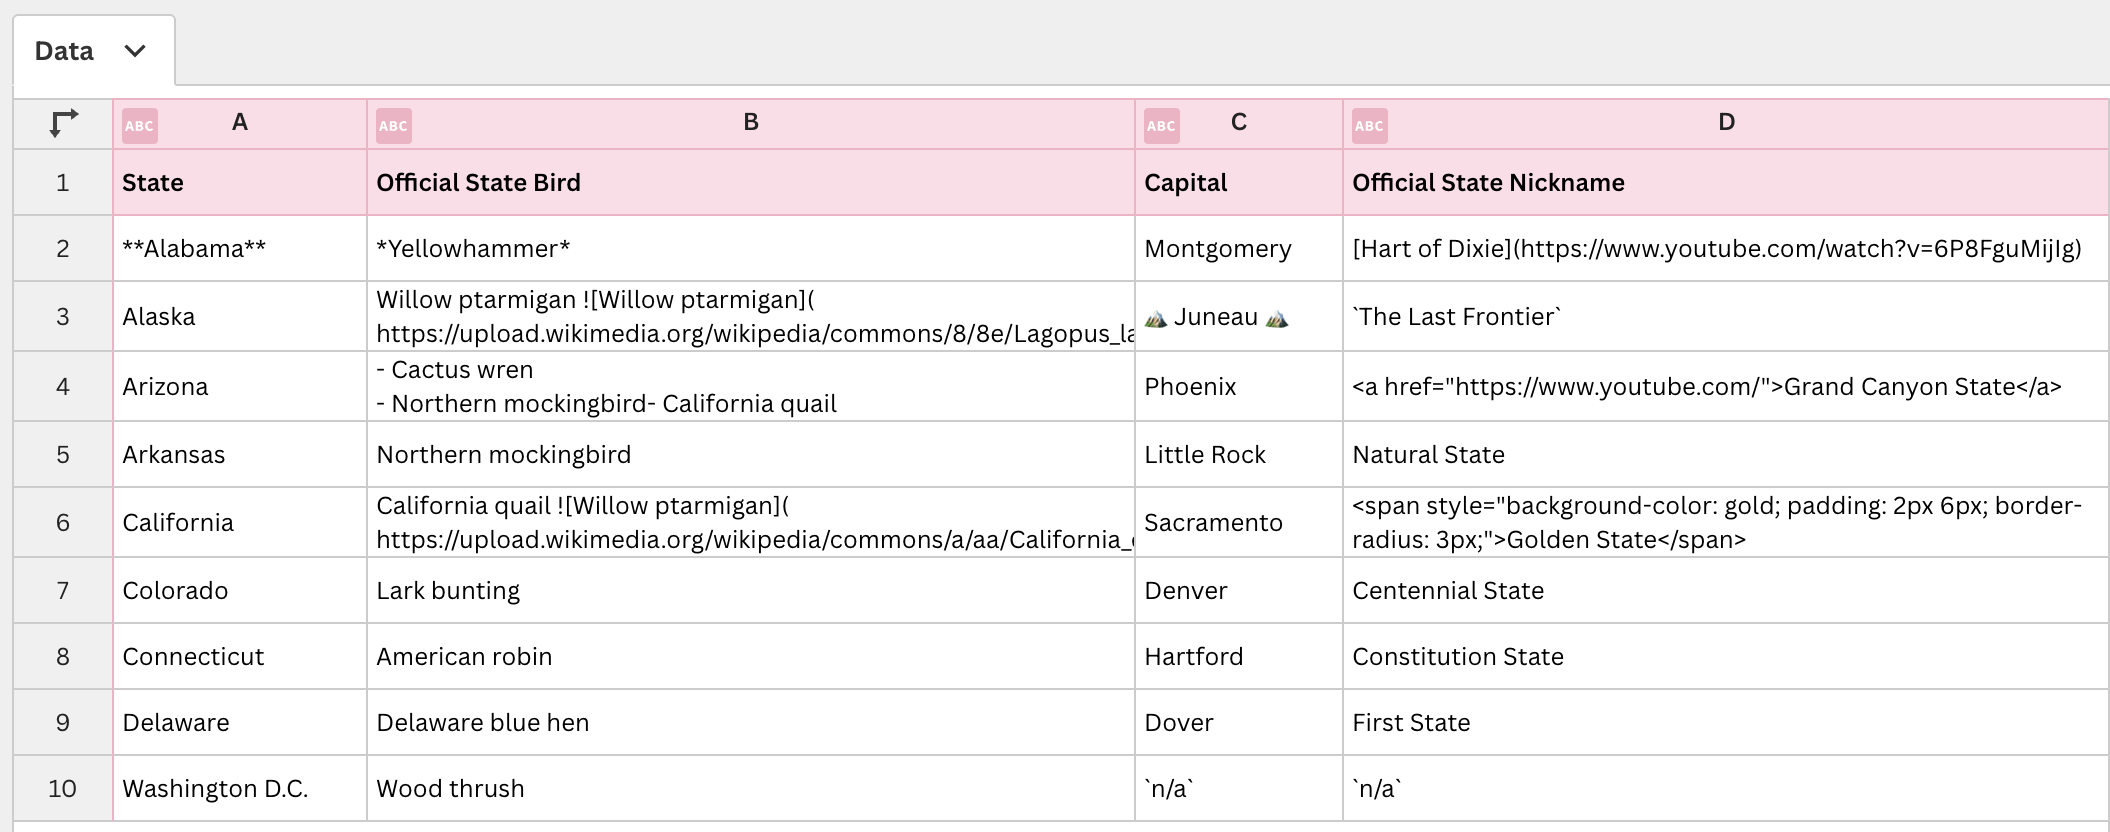The width and height of the screenshot is (2110, 832).
Task: Switch to the Data tab
Action: tap(64, 51)
